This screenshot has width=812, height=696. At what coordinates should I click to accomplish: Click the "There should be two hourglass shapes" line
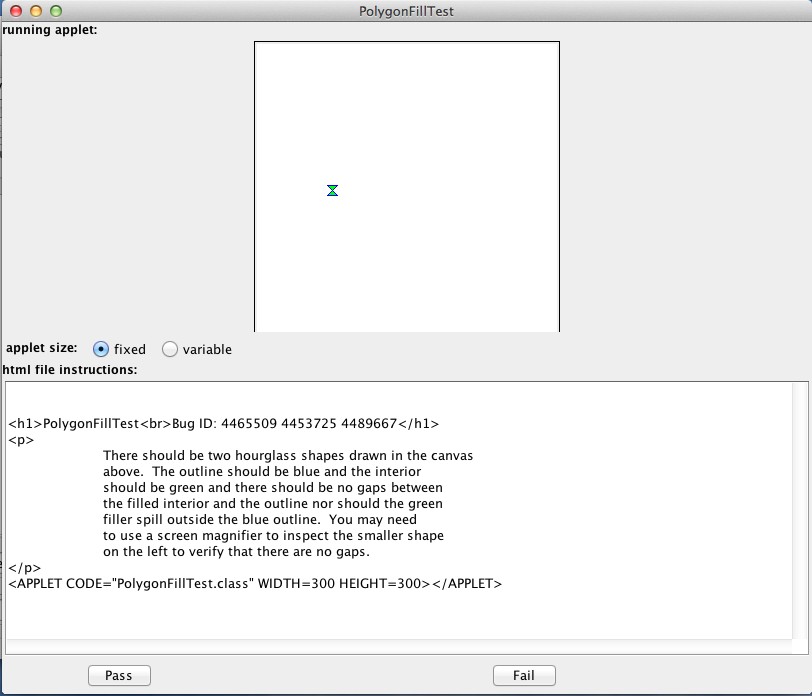point(288,455)
